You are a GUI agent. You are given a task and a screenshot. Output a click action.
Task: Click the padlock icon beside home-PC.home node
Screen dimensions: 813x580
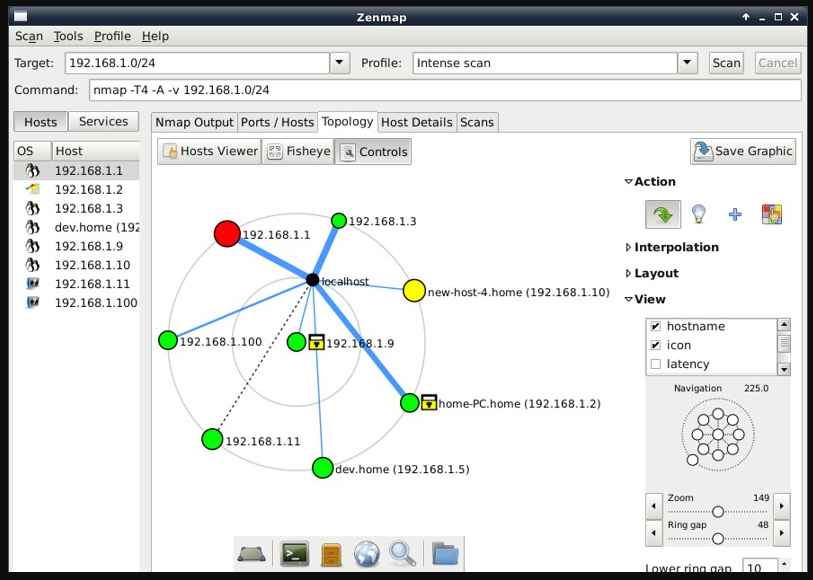click(x=429, y=402)
